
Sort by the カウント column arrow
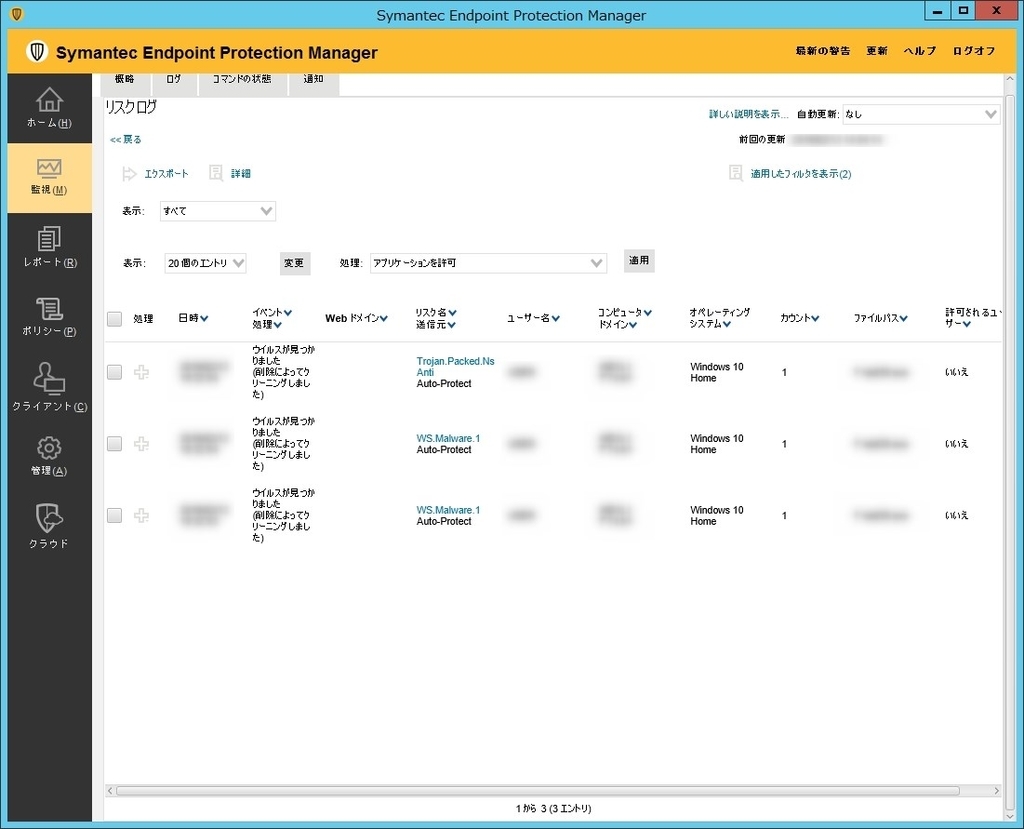[815, 319]
